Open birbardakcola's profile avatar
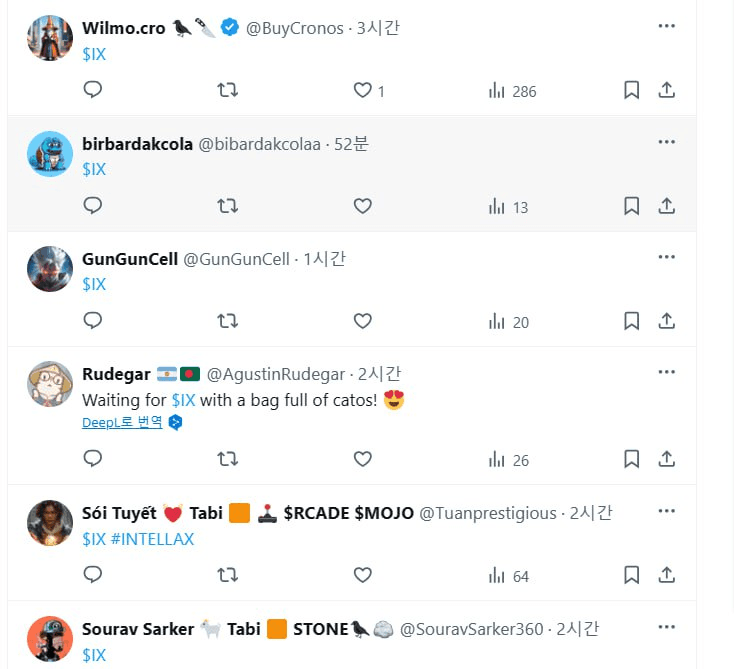The image size is (734, 669). pyautogui.click(x=50, y=154)
